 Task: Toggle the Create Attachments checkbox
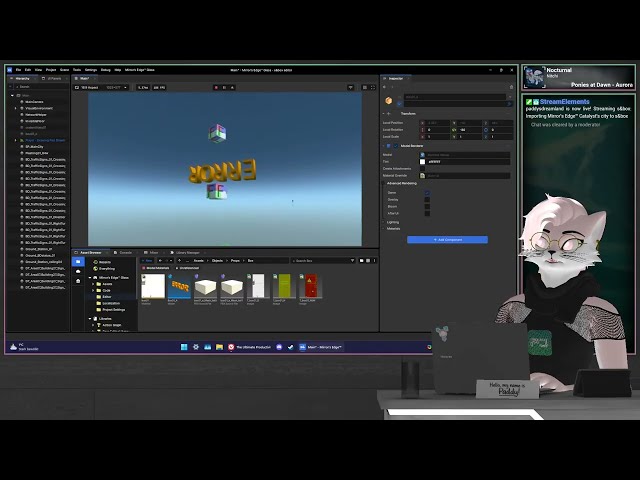[424, 168]
